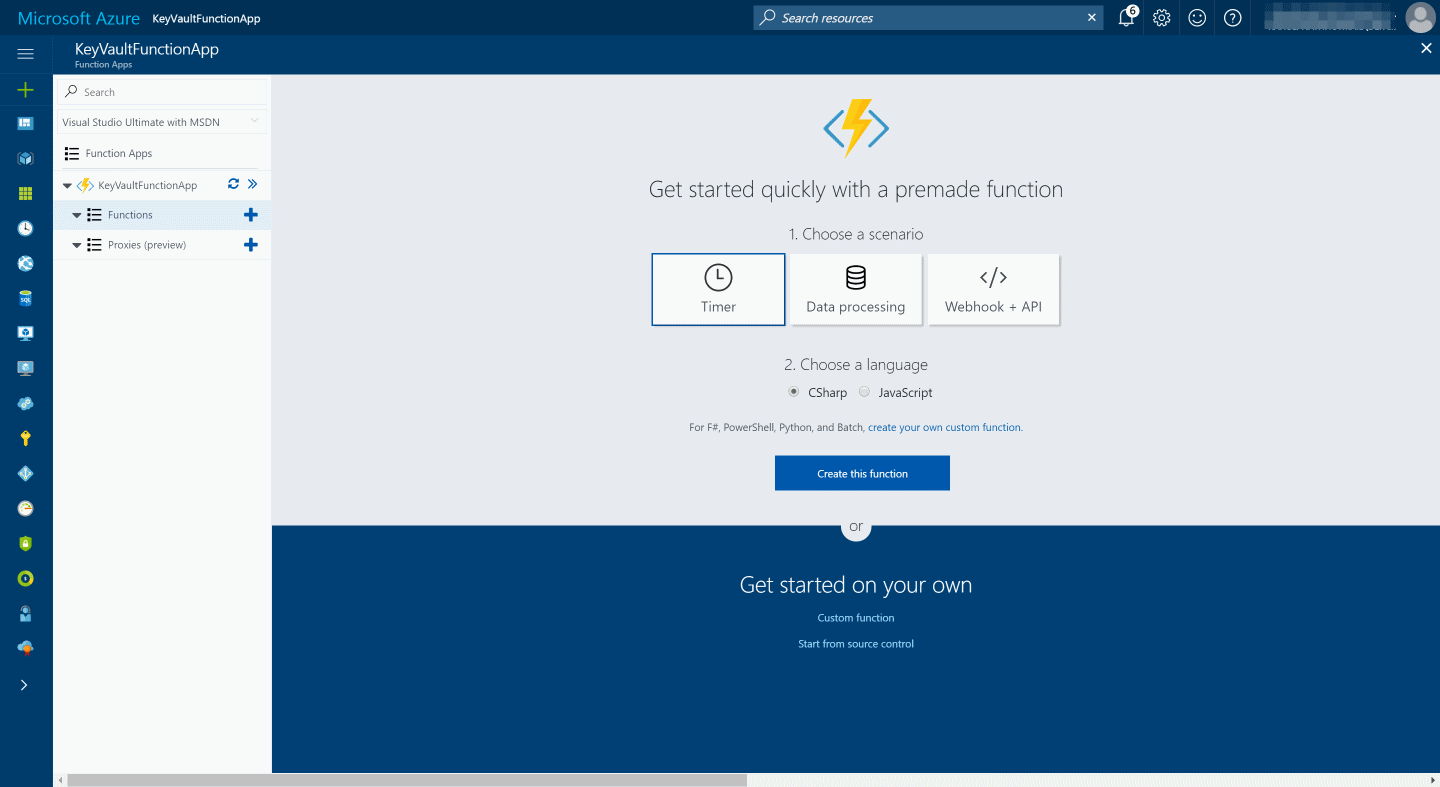1440x787 pixels.
Task: Focus the Search resources field
Action: pyautogui.click(x=928, y=18)
